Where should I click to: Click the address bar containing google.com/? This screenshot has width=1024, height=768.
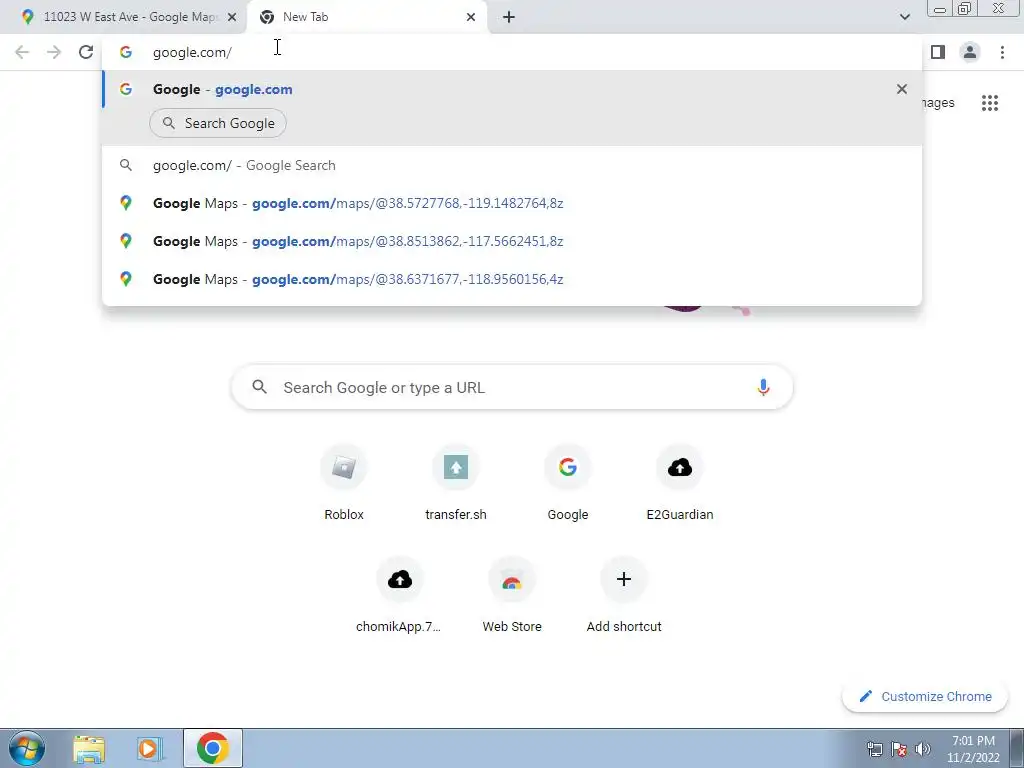click(512, 52)
